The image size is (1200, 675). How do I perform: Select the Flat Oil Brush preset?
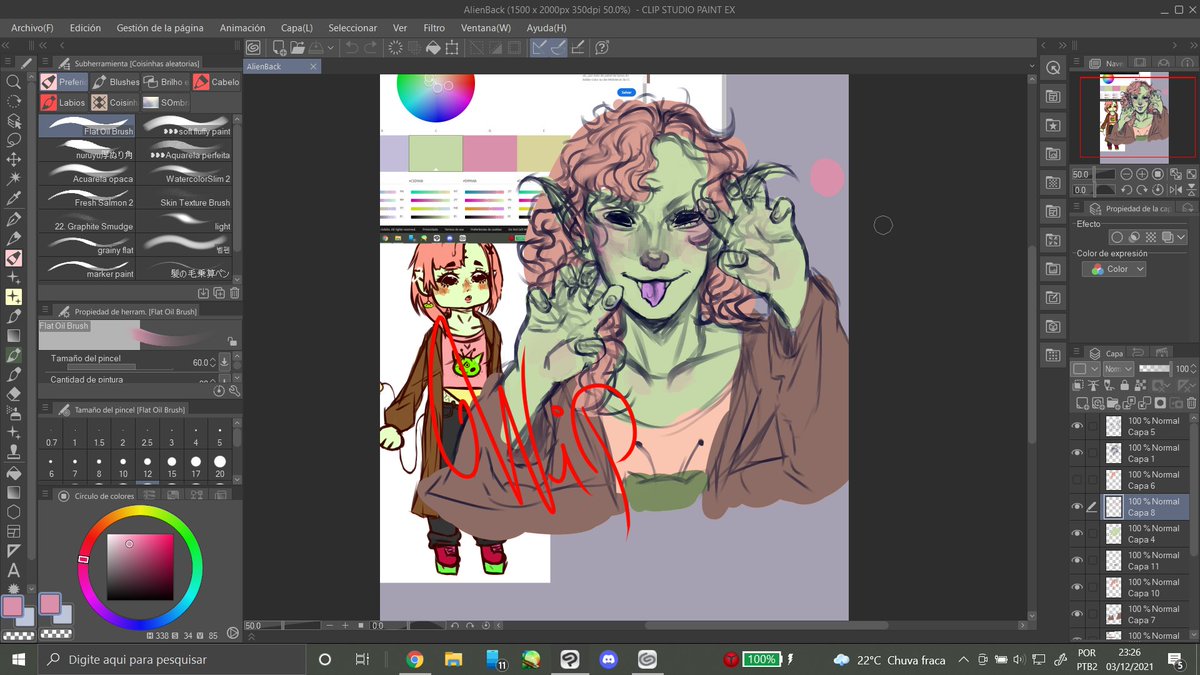coord(87,126)
